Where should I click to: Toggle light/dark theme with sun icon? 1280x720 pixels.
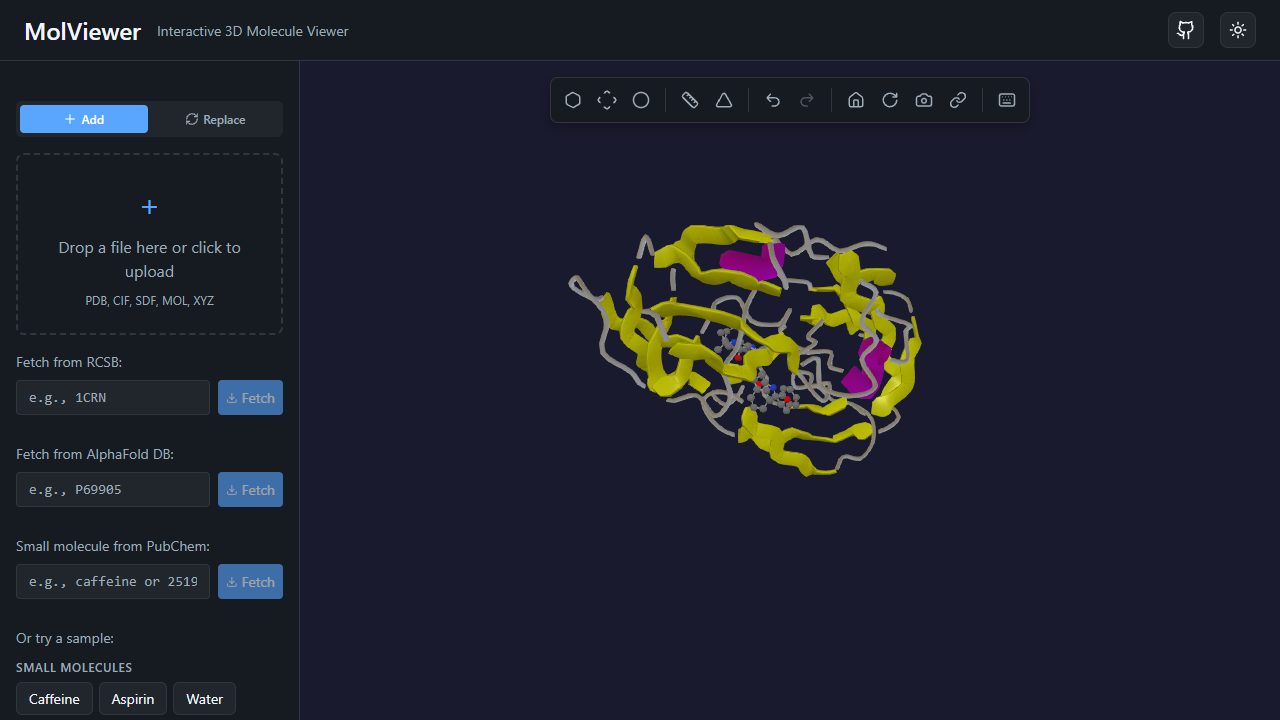(x=1238, y=30)
